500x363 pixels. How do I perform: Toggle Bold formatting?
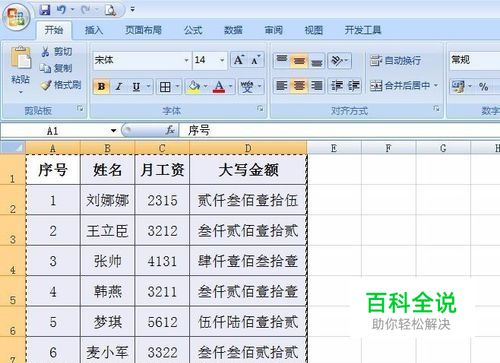[101, 87]
